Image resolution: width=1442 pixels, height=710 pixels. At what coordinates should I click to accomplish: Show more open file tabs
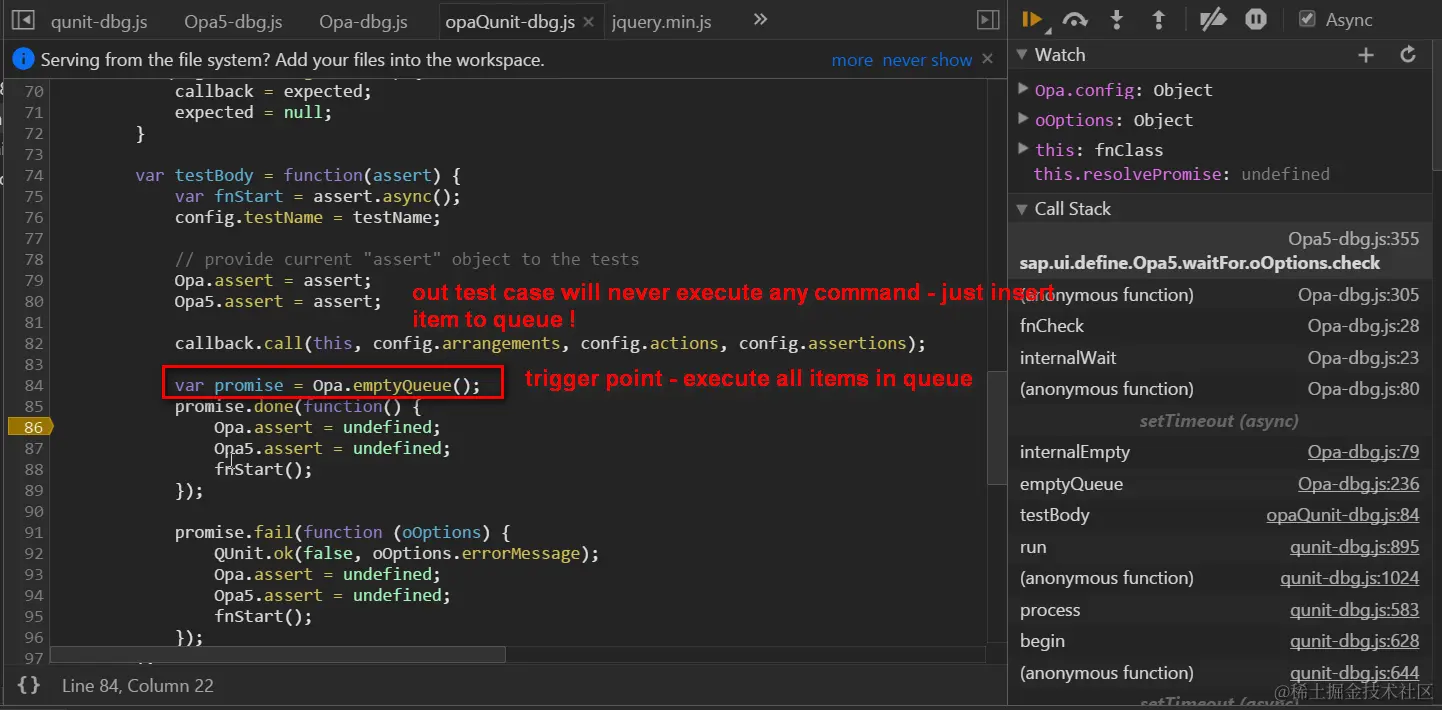click(x=760, y=20)
